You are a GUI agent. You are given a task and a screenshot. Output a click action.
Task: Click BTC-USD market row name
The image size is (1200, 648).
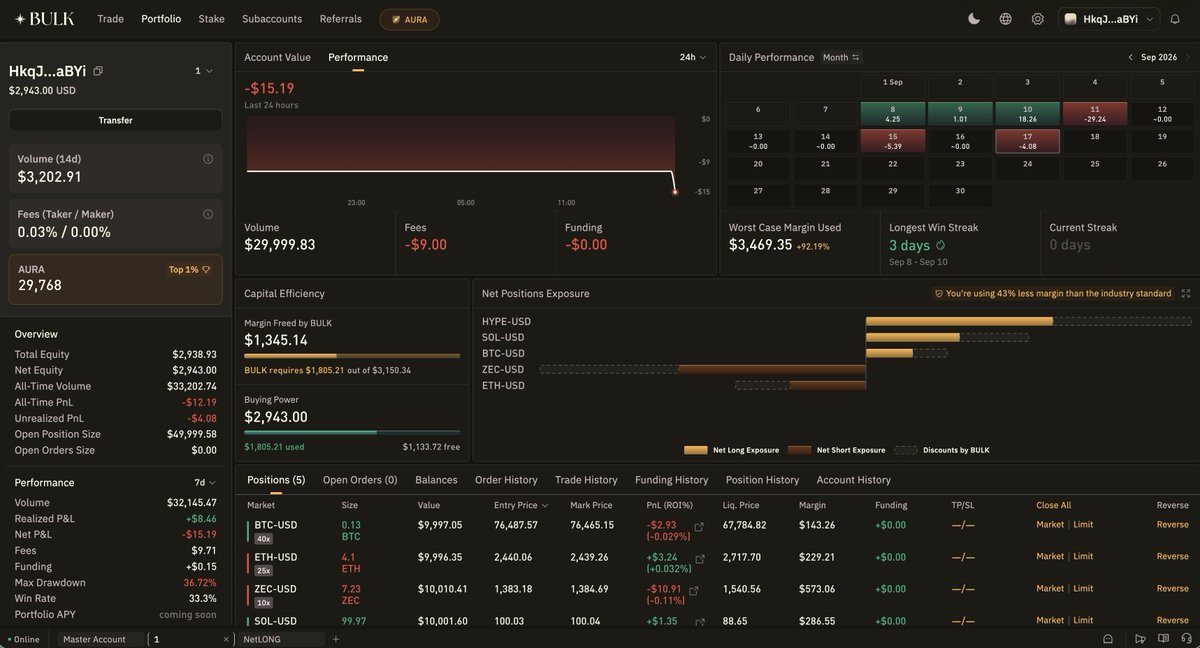276,525
